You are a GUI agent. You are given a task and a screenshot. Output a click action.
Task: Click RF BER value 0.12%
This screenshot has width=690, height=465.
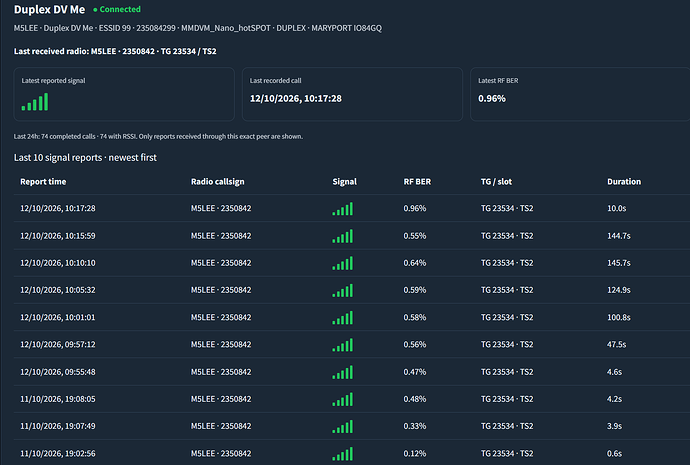coord(415,454)
